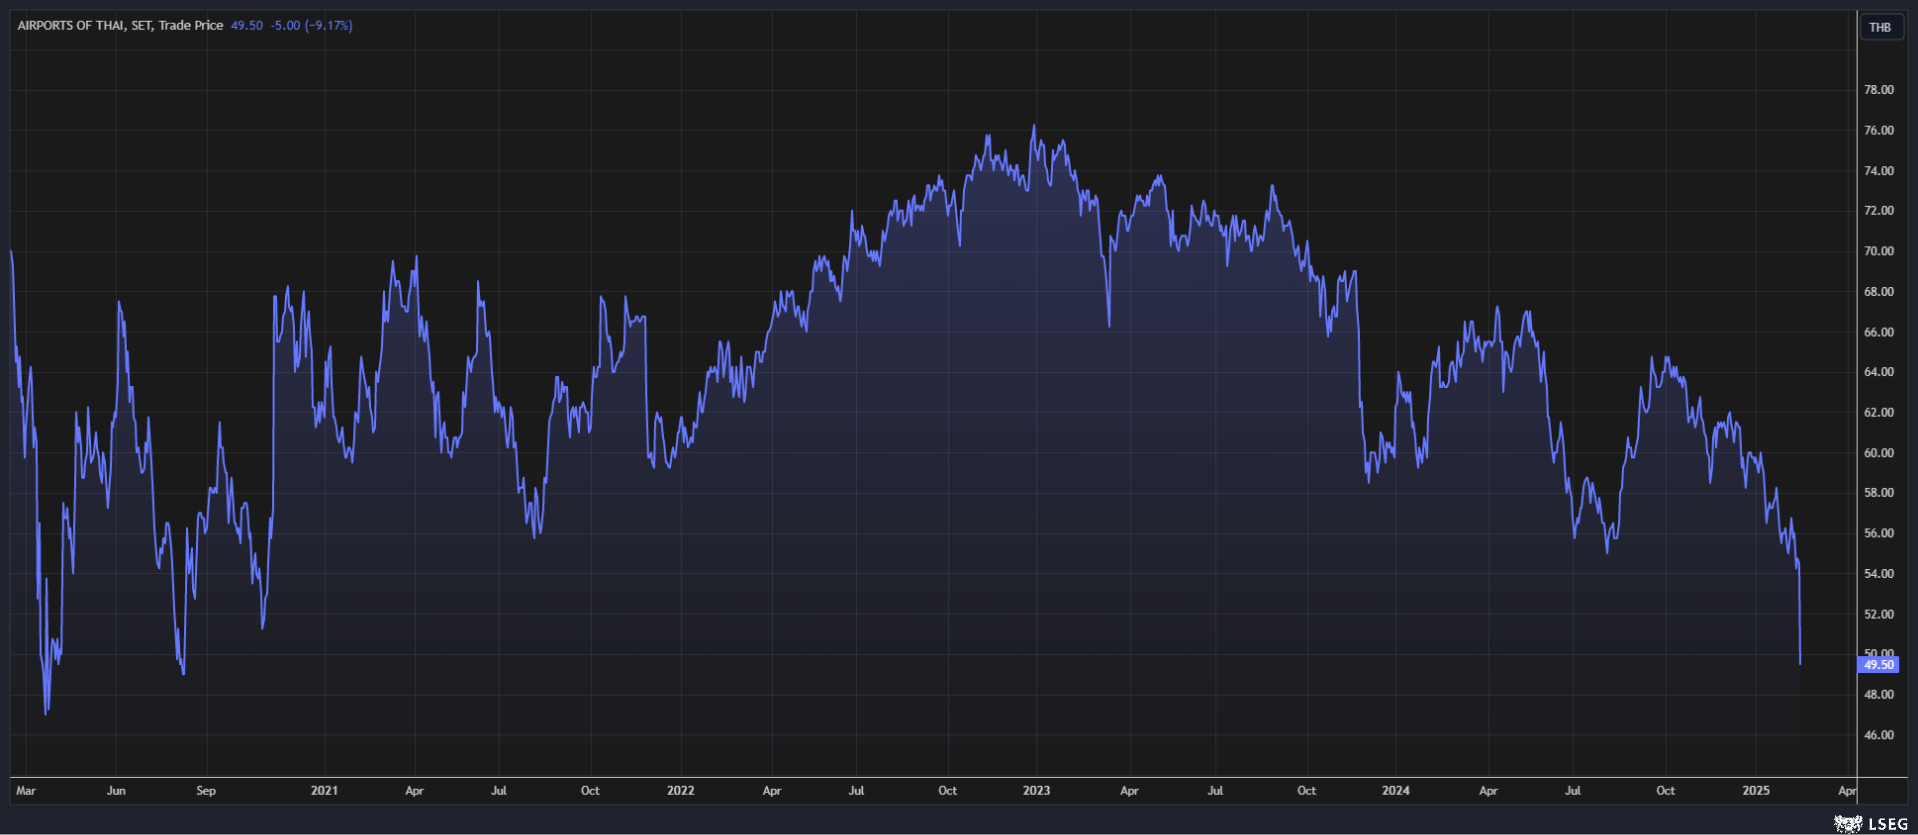Click the THB currency button
Screen dimensions: 1918x835
1880,27
